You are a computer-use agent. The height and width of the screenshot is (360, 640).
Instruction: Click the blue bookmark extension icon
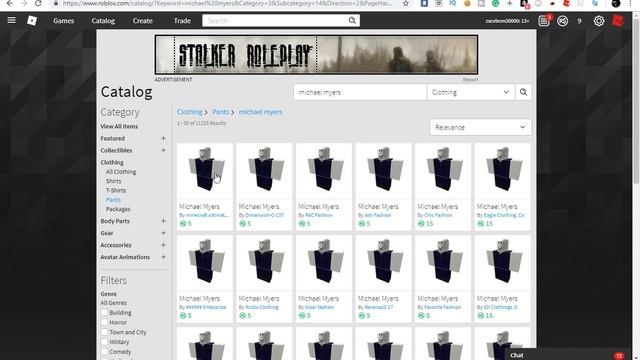(x=424, y=3)
